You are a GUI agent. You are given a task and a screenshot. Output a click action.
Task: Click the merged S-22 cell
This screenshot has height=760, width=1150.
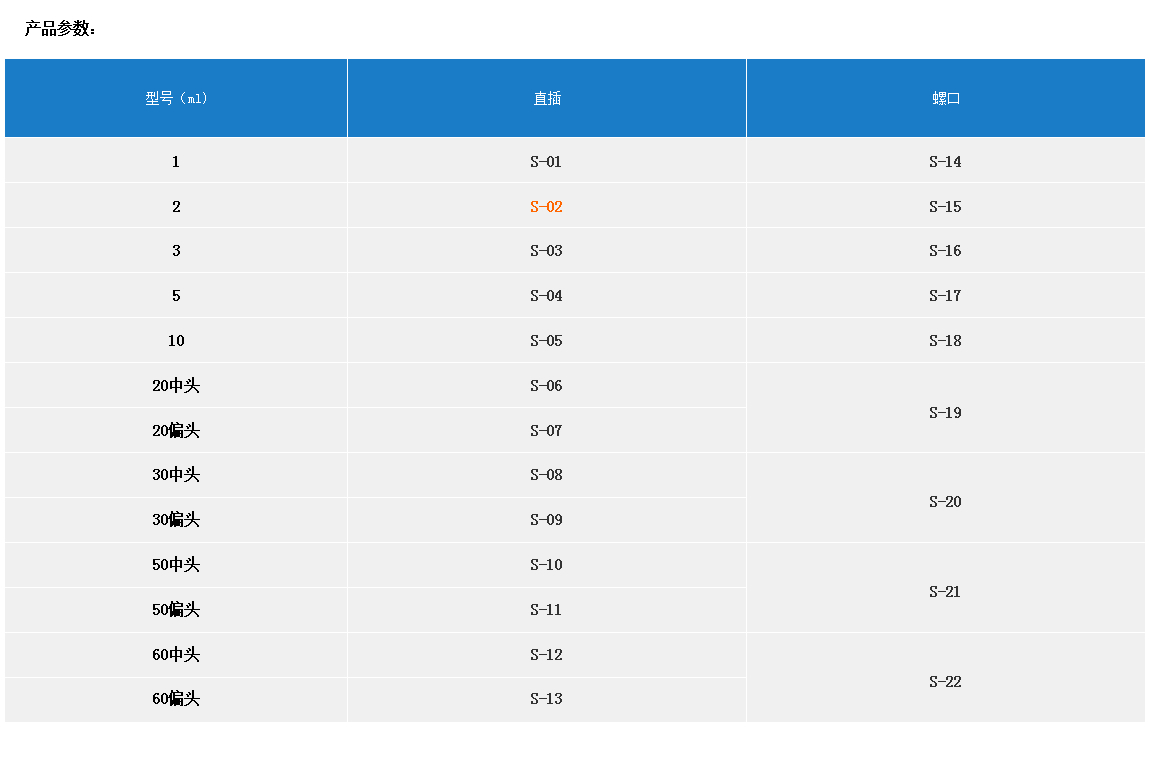(945, 682)
